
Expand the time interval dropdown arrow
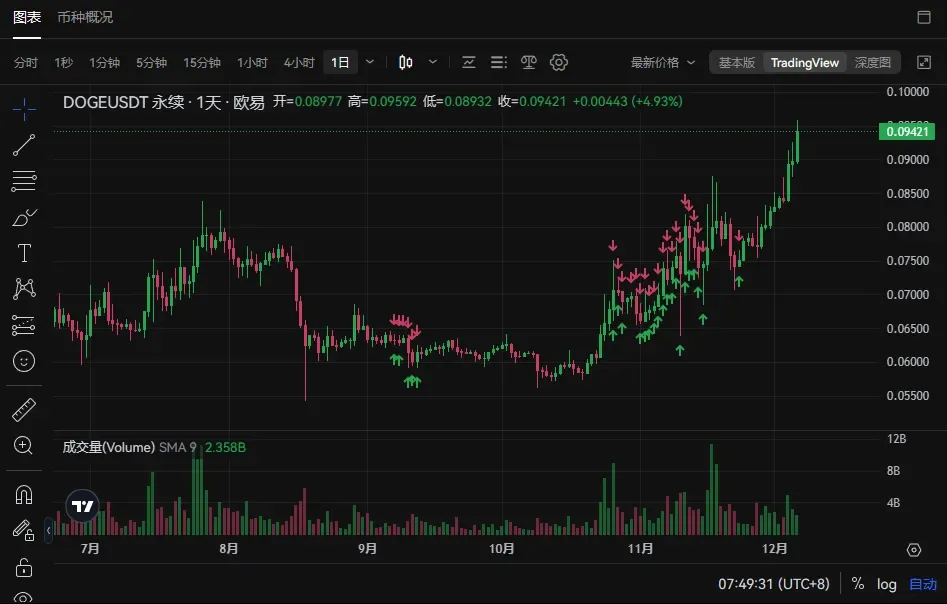[370, 62]
